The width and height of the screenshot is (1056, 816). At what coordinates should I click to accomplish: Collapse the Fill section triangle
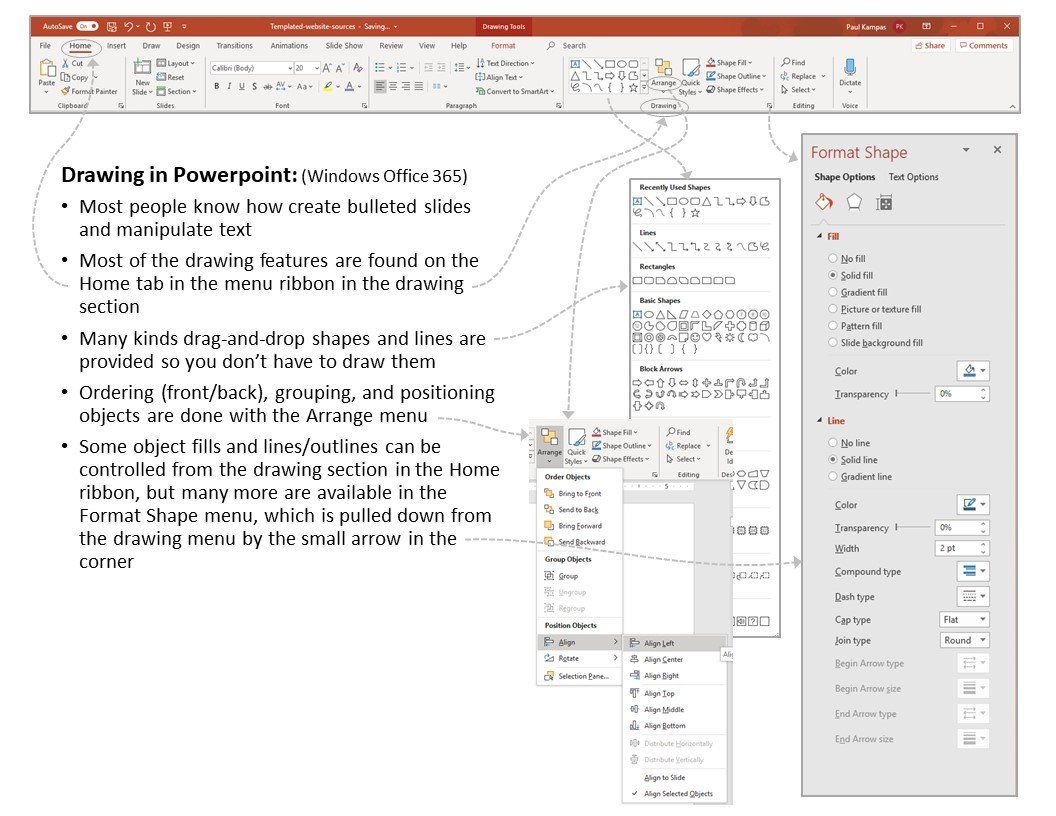(820, 236)
